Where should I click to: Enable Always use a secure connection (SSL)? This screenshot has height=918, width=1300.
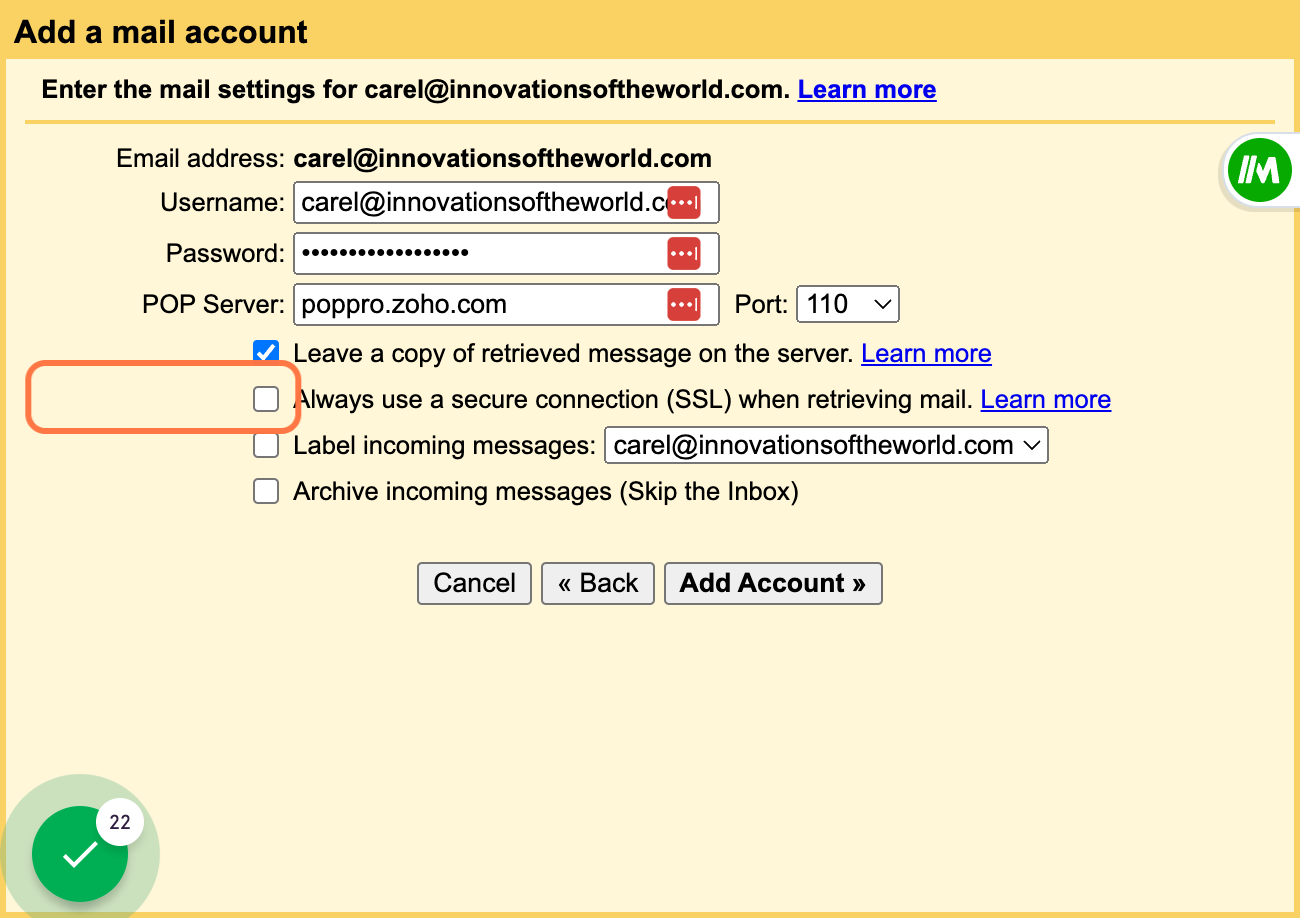coord(266,399)
